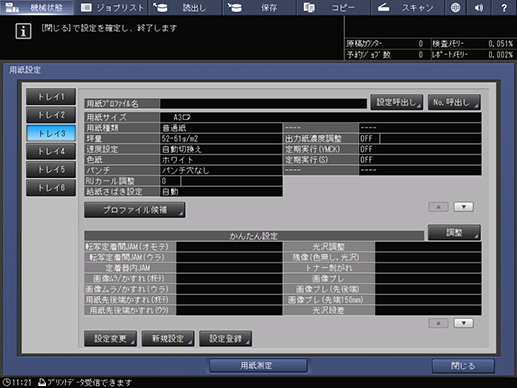Screen dimensions: 517x388
Task: Click the up arrow under かんたん設定 table
Action: coord(438,323)
